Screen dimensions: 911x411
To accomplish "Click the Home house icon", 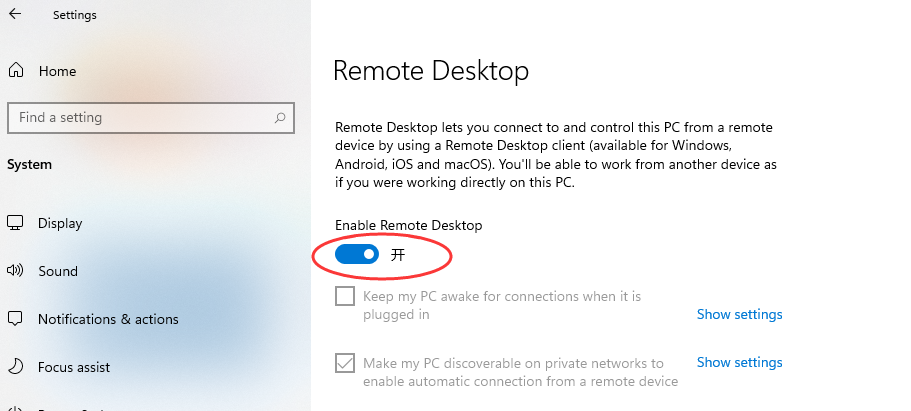I will 15,71.
